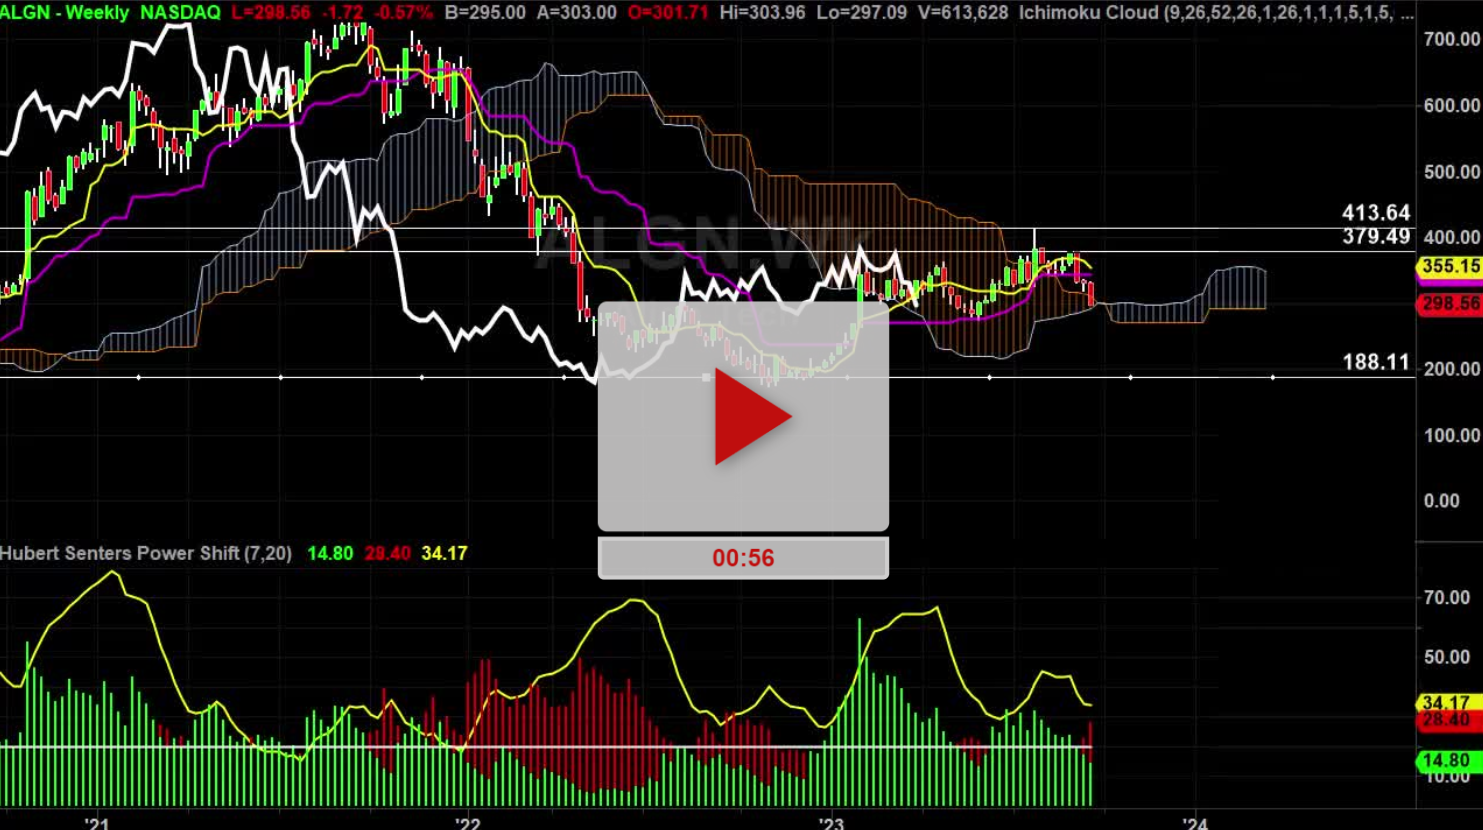The image size is (1483, 830).
Task: Click the ask value A=303.00
Action: (576, 13)
